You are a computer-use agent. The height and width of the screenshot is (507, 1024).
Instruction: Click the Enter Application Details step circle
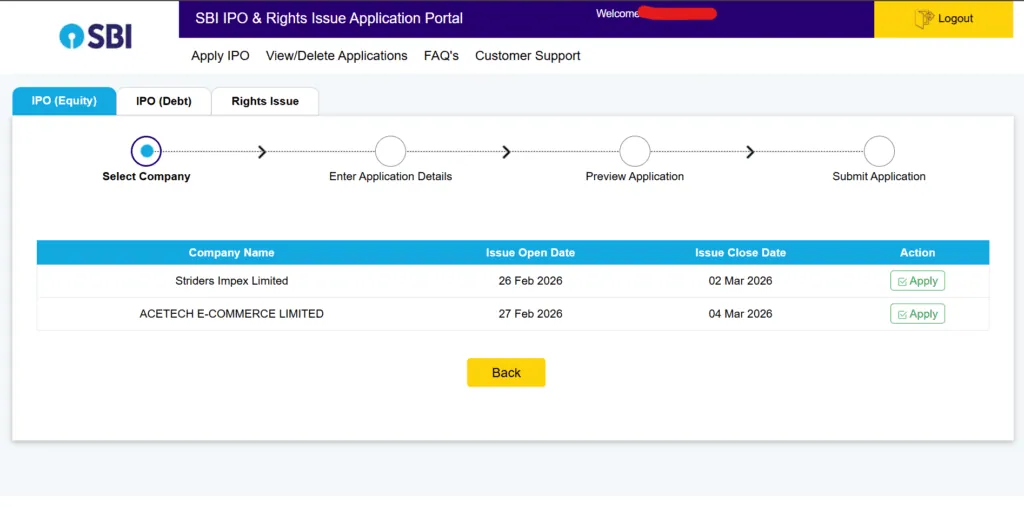(391, 152)
